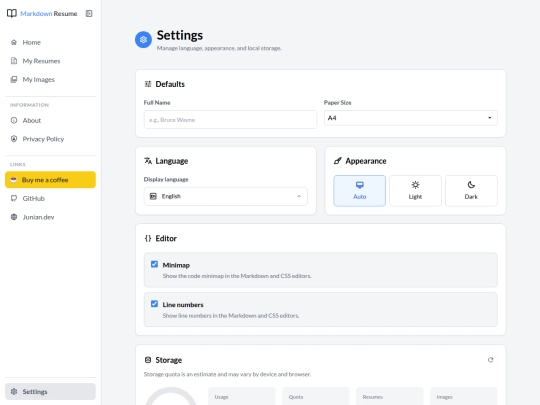Select the Settings sidebar item
This screenshot has width=540, height=405.
point(50,392)
